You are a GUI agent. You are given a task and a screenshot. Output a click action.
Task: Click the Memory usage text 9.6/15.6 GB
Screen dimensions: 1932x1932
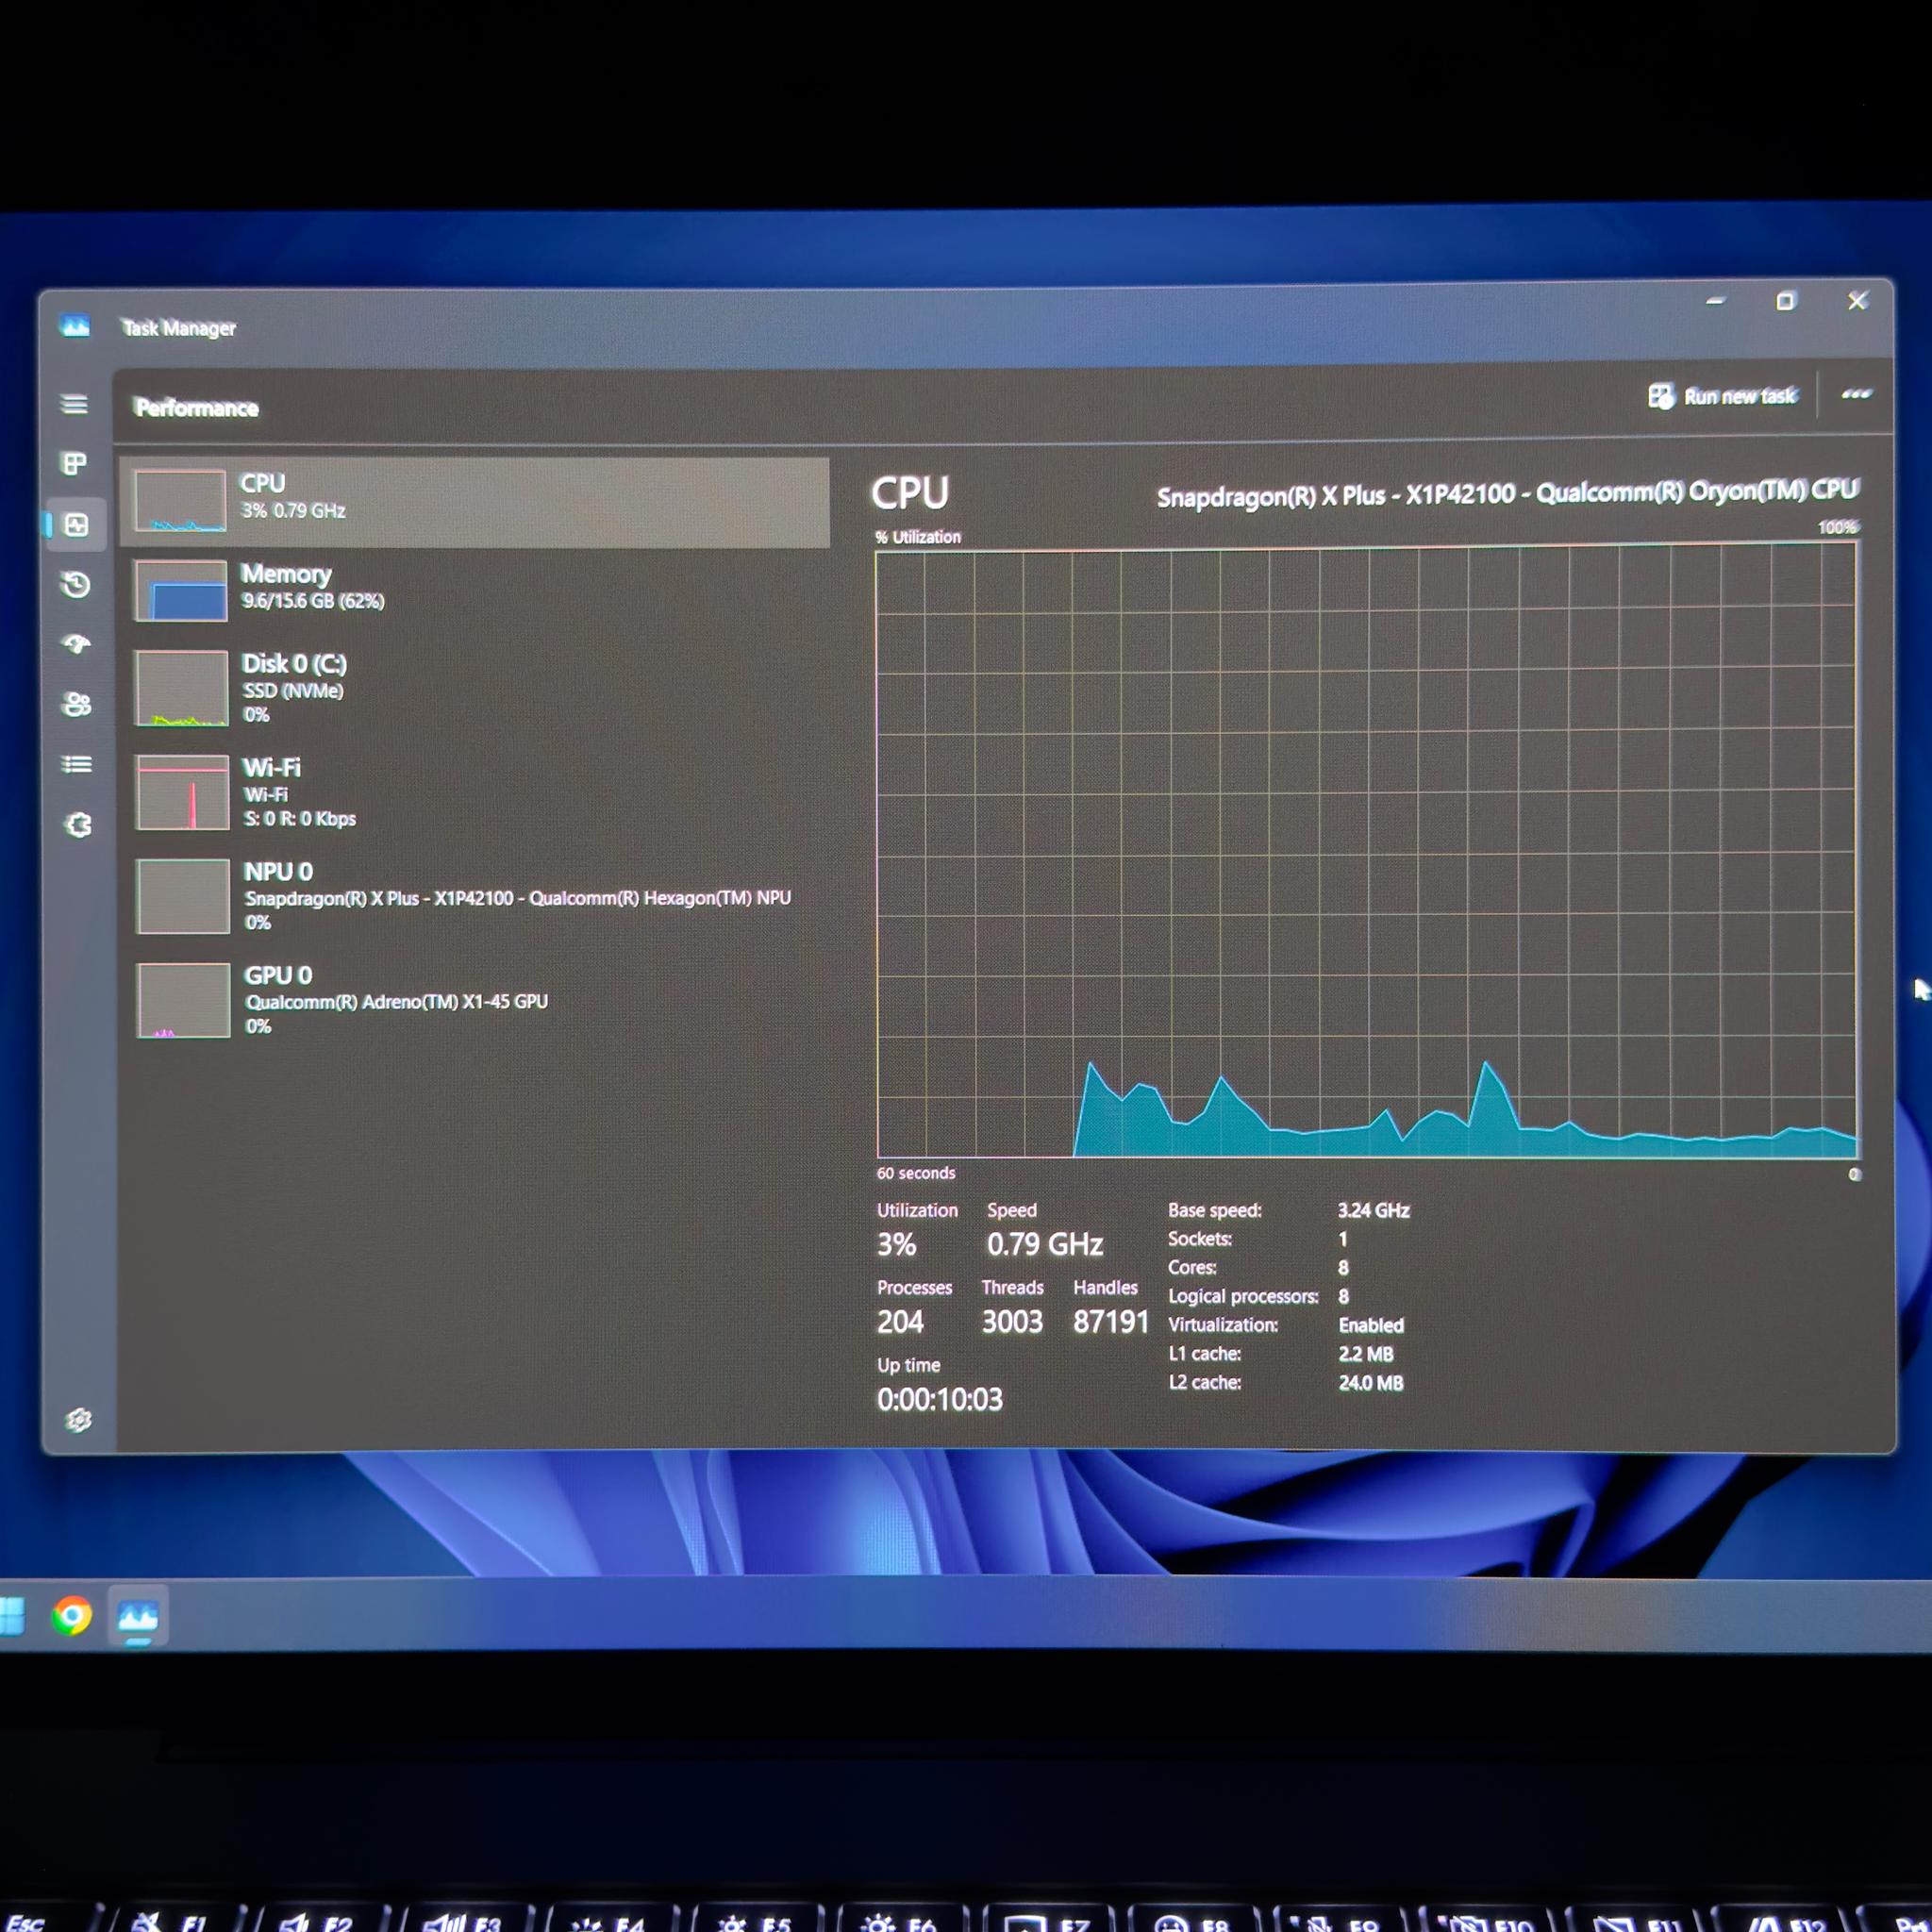pyautogui.click(x=313, y=601)
